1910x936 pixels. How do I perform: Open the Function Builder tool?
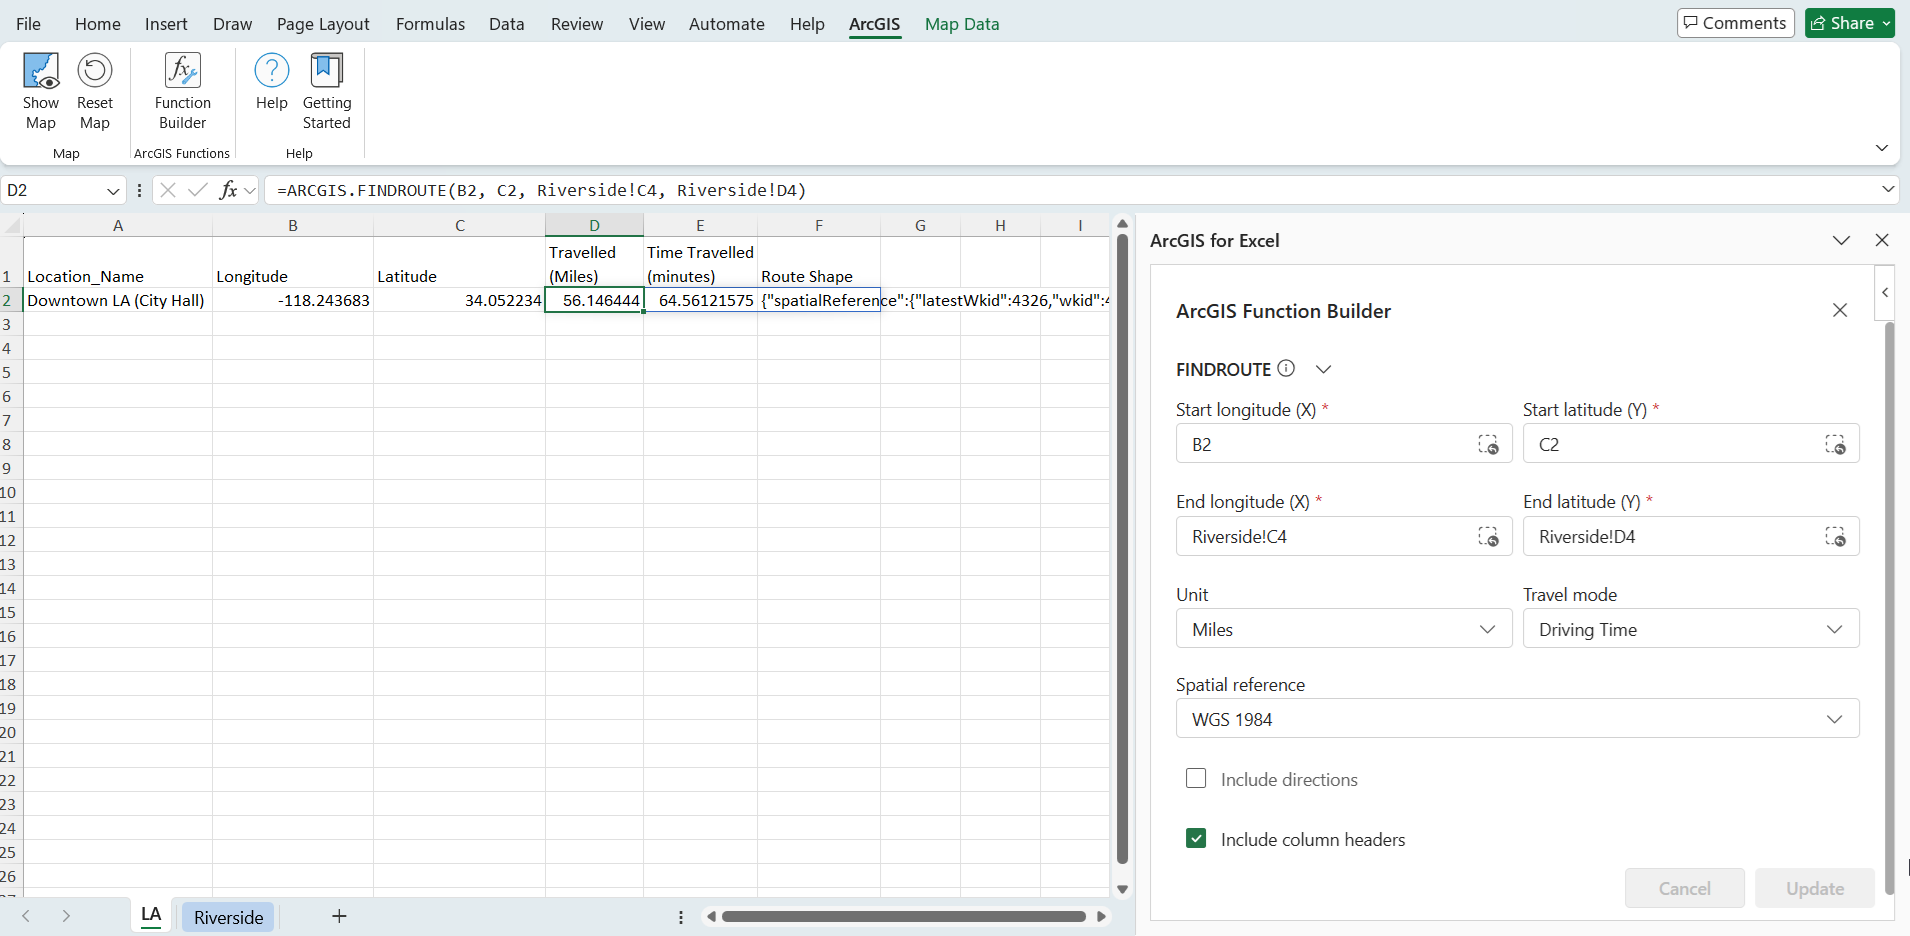click(x=183, y=91)
